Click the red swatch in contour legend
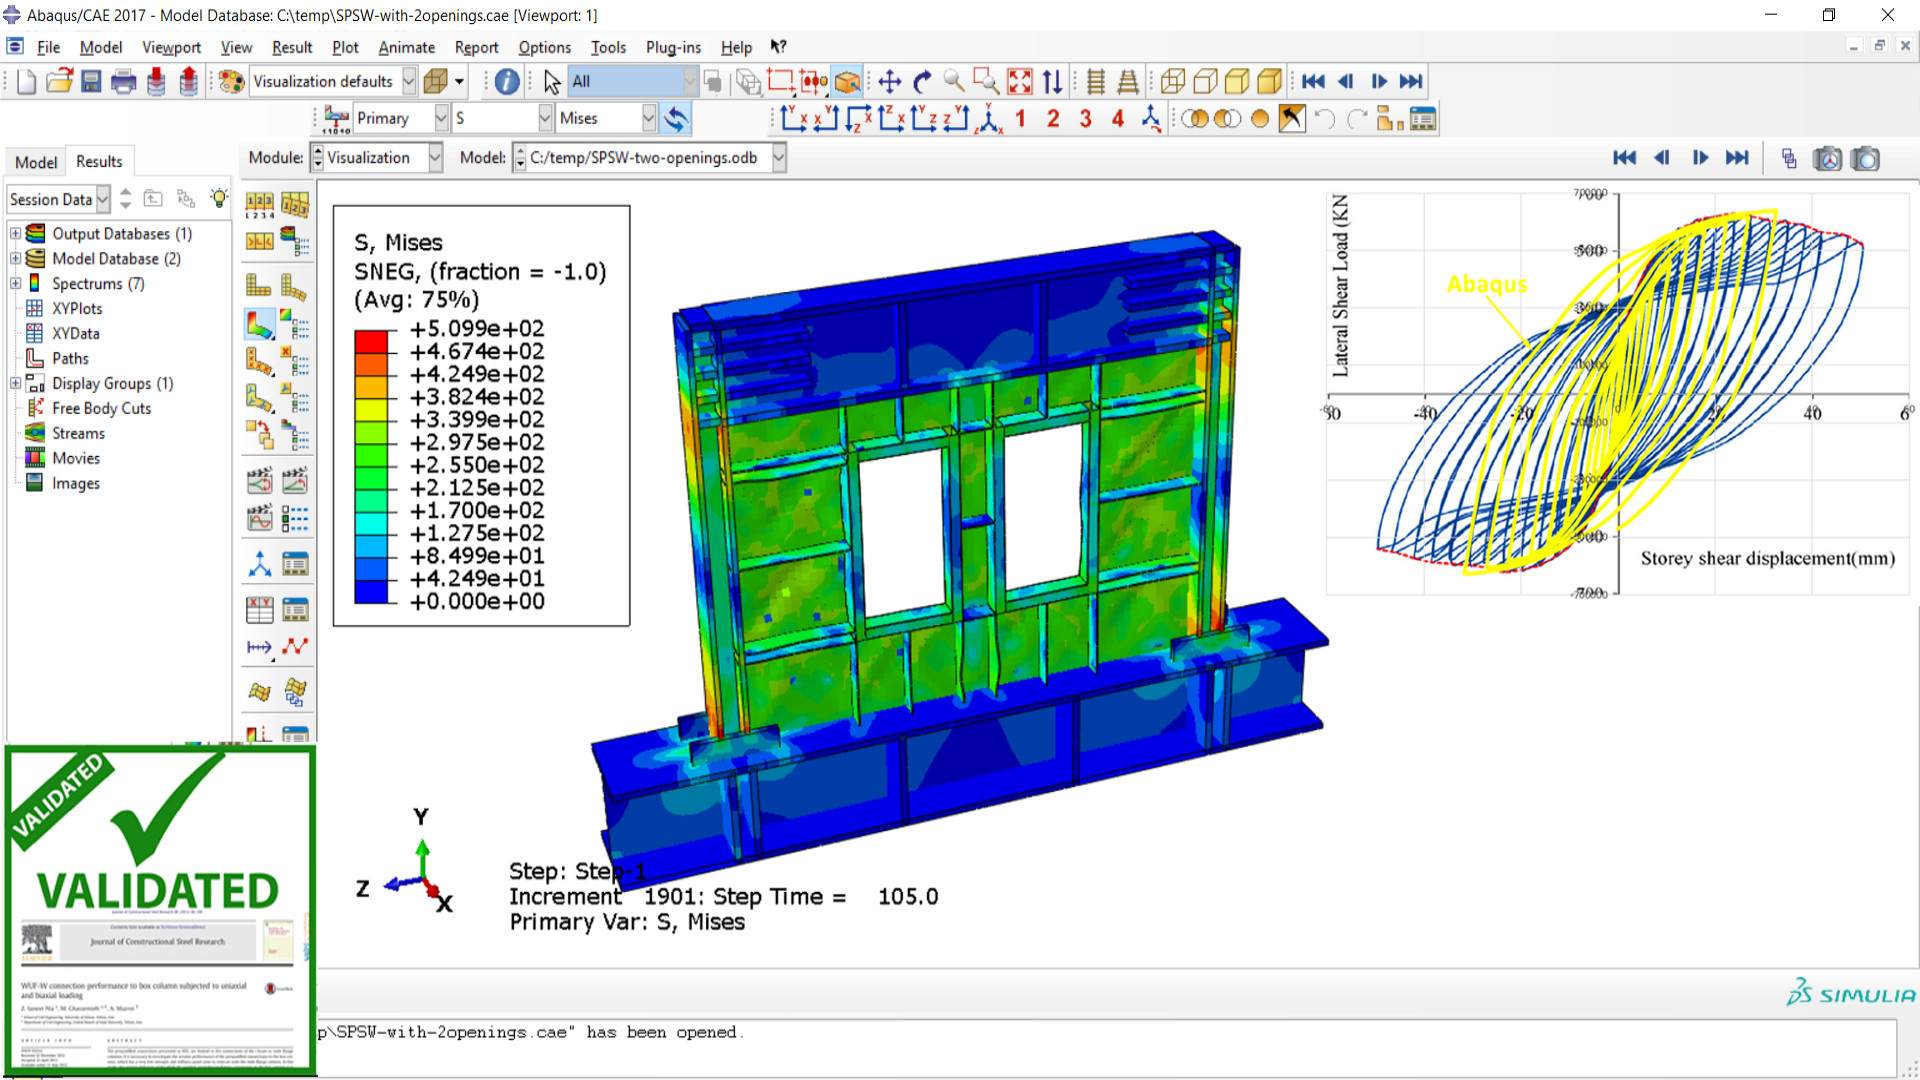Image resolution: width=1920 pixels, height=1080 pixels. [371, 341]
